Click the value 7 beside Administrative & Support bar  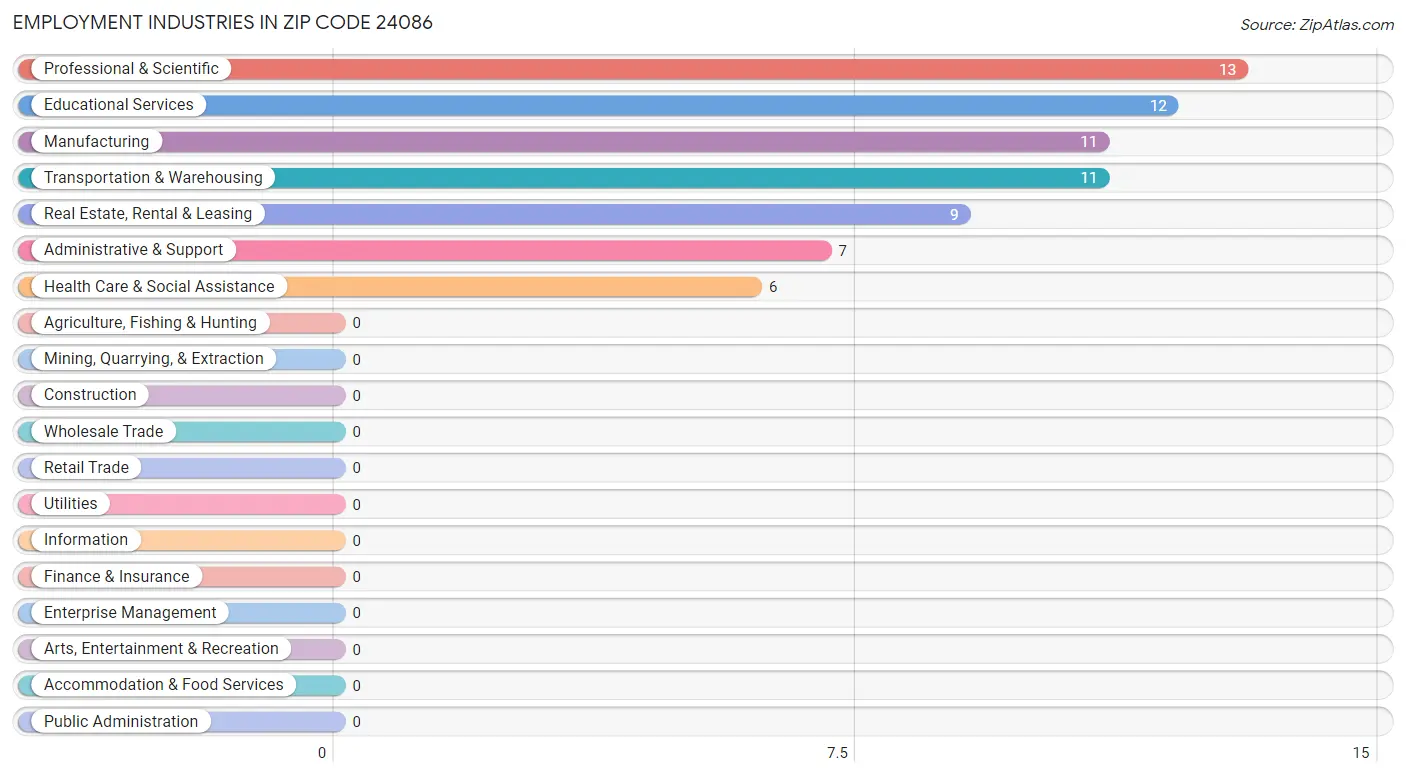[x=843, y=251]
